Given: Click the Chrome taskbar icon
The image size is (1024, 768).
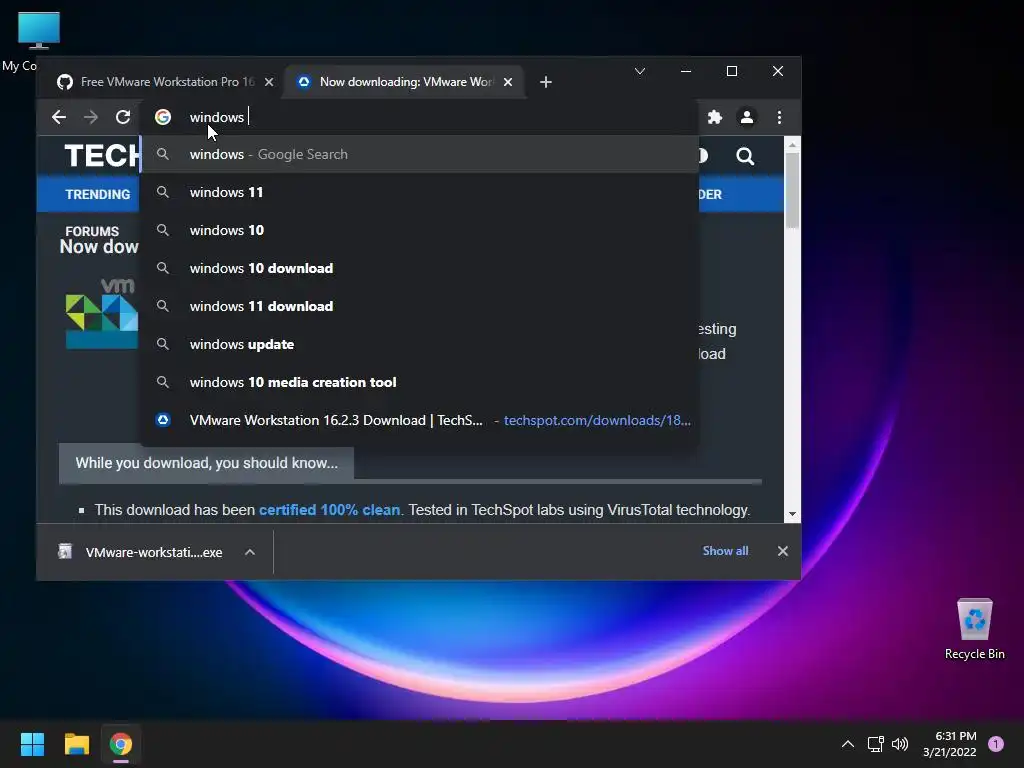Looking at the screenshot, I should (x=121, y=744).
